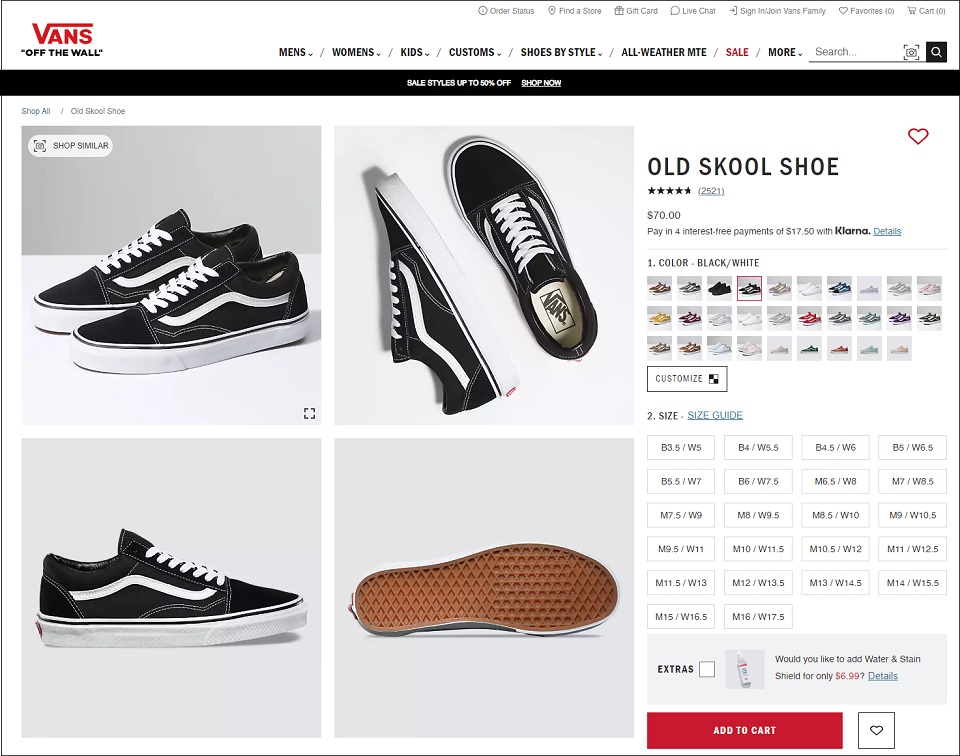The height and width of the screenshot is (756, 960).
Task: Expand the MENS menu
Action: (296, 53)
